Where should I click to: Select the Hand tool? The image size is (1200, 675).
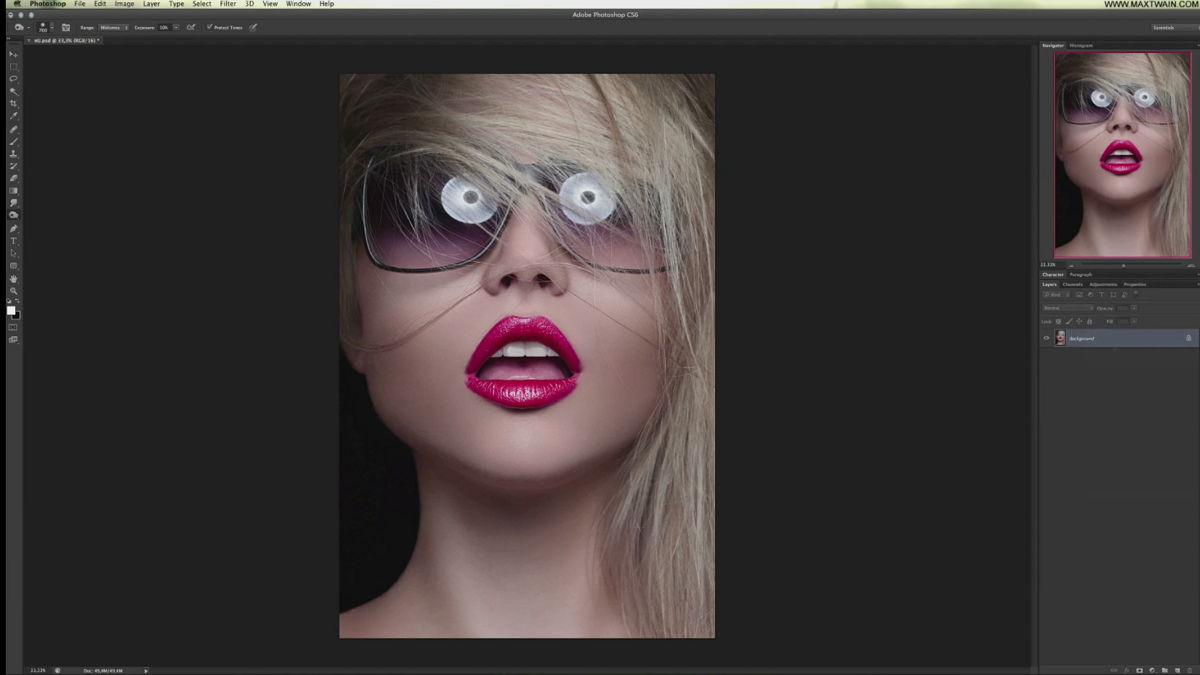13,278
